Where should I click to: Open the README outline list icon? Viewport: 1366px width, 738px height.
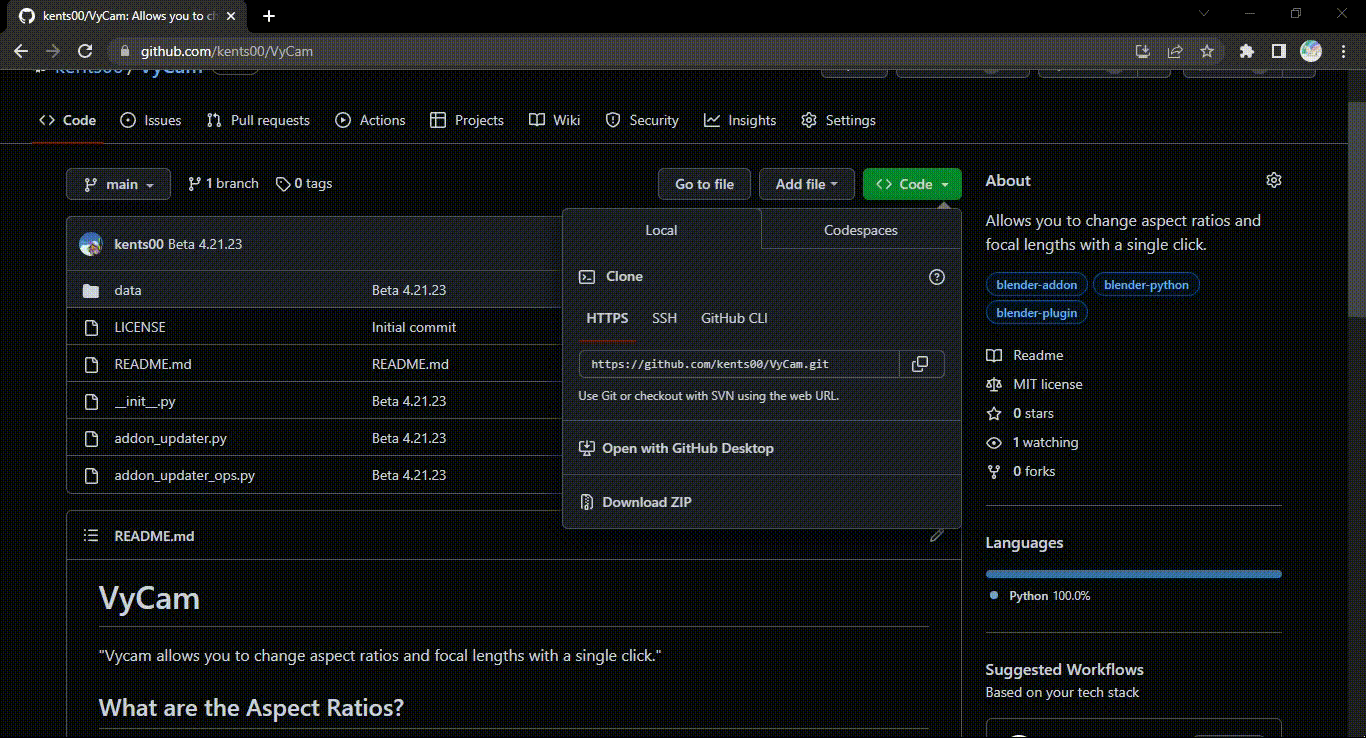[91, 536]
